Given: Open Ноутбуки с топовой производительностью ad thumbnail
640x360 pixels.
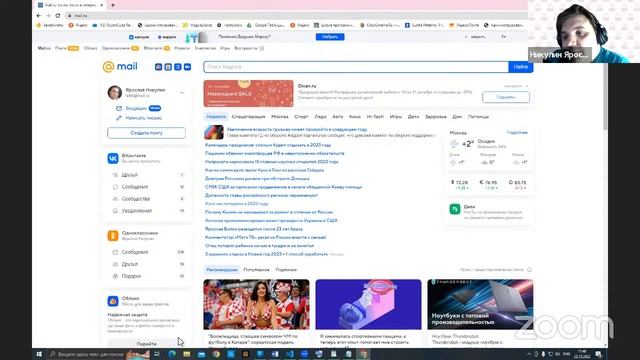Looking at the screenshot, I should tap(480, 304).
